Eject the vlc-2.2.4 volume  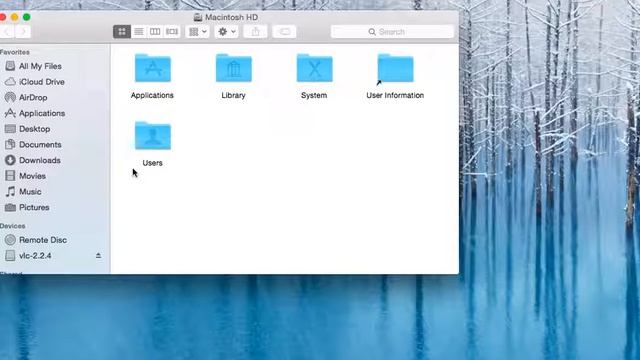98,256
